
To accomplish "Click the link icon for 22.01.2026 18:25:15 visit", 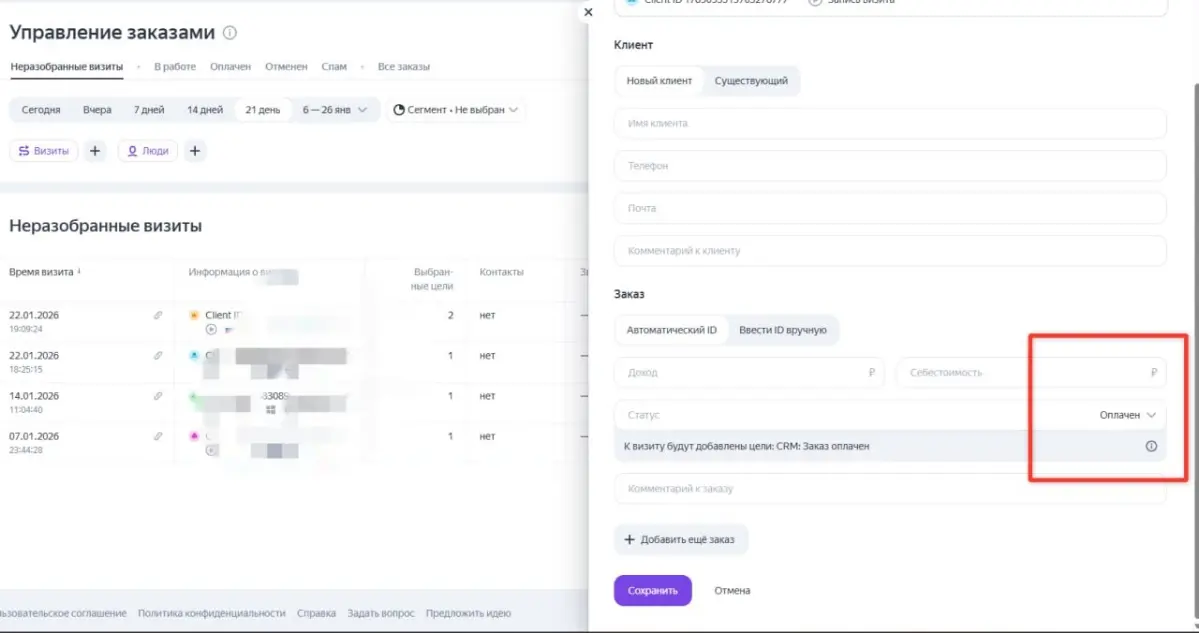I will 158,355.
